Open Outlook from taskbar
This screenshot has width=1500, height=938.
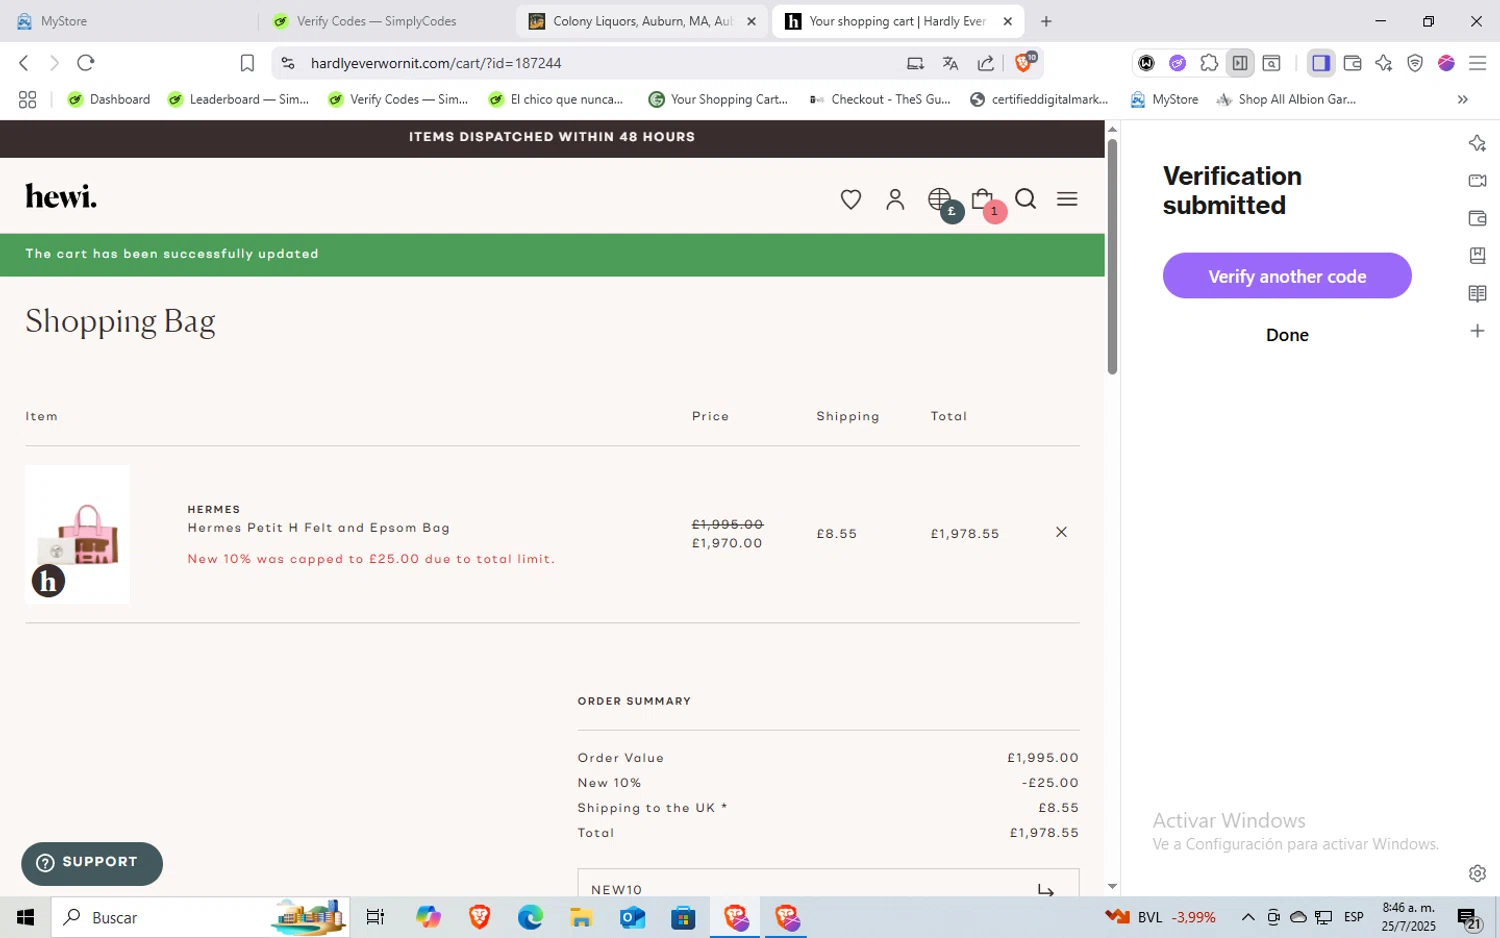(x=632, y=917)
